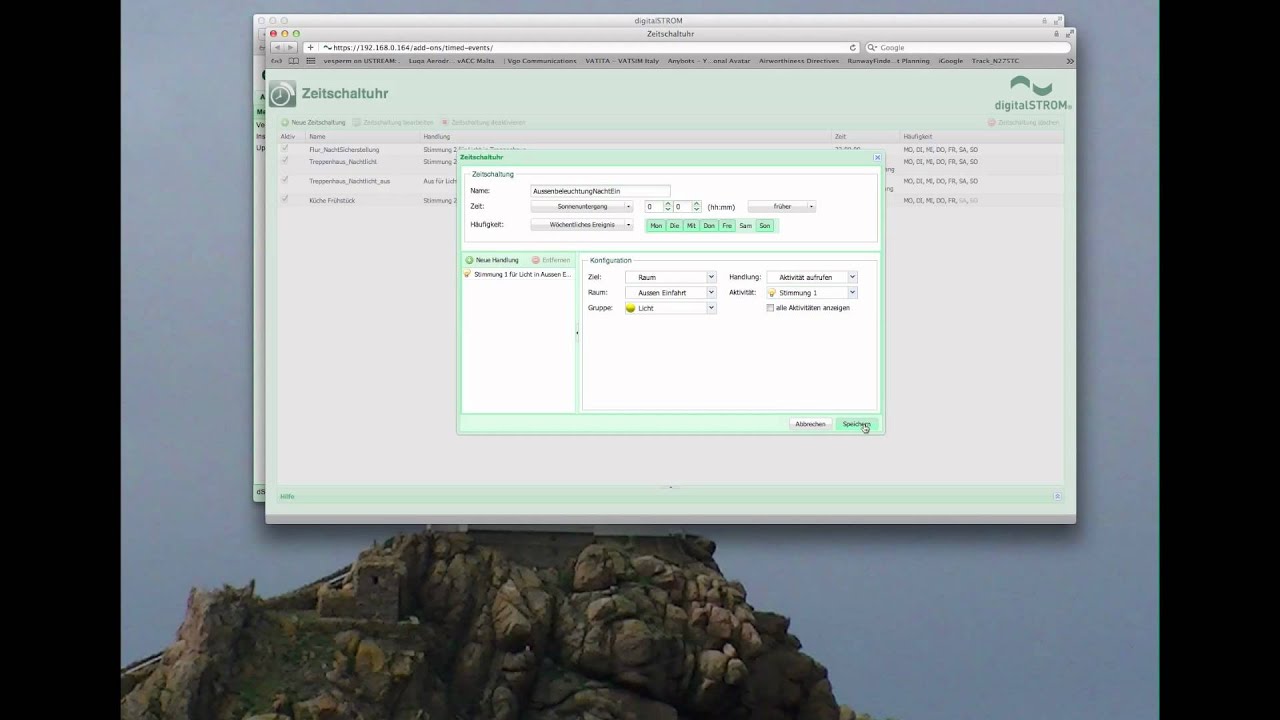Click Zeitschaltung löschen in the toolbar

[1023, 122]
